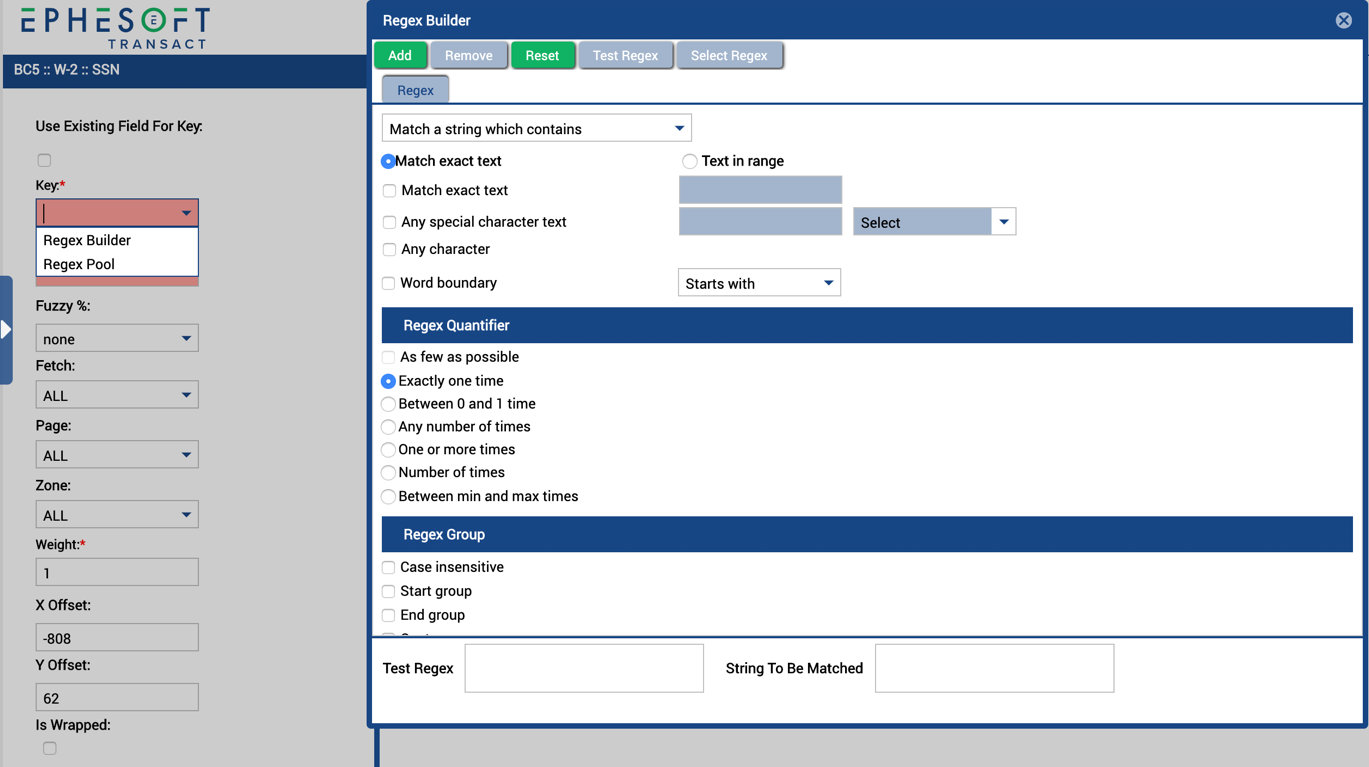The height and width of the screenshot is (767, 1369).
Task: Select Any number of times option
Action: 388,427
